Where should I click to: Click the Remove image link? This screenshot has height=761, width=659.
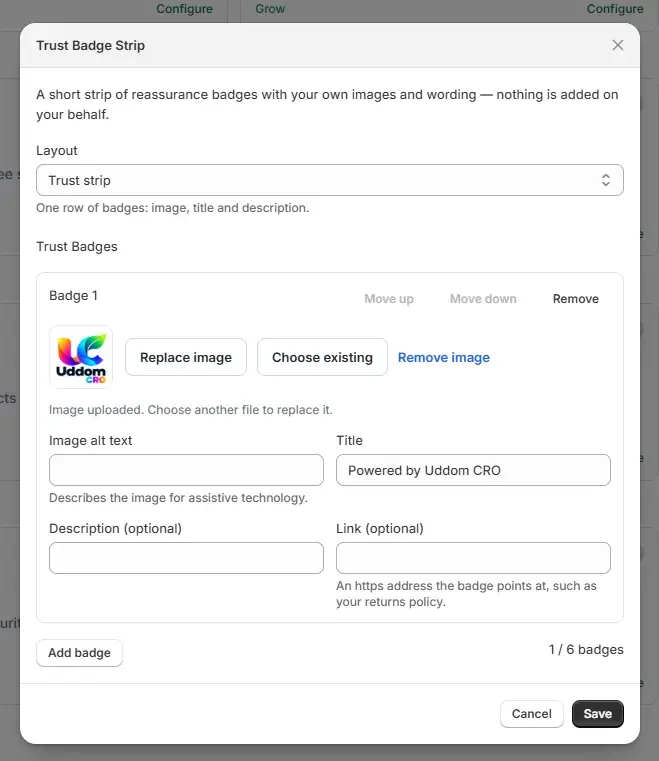tap(444, 358)
